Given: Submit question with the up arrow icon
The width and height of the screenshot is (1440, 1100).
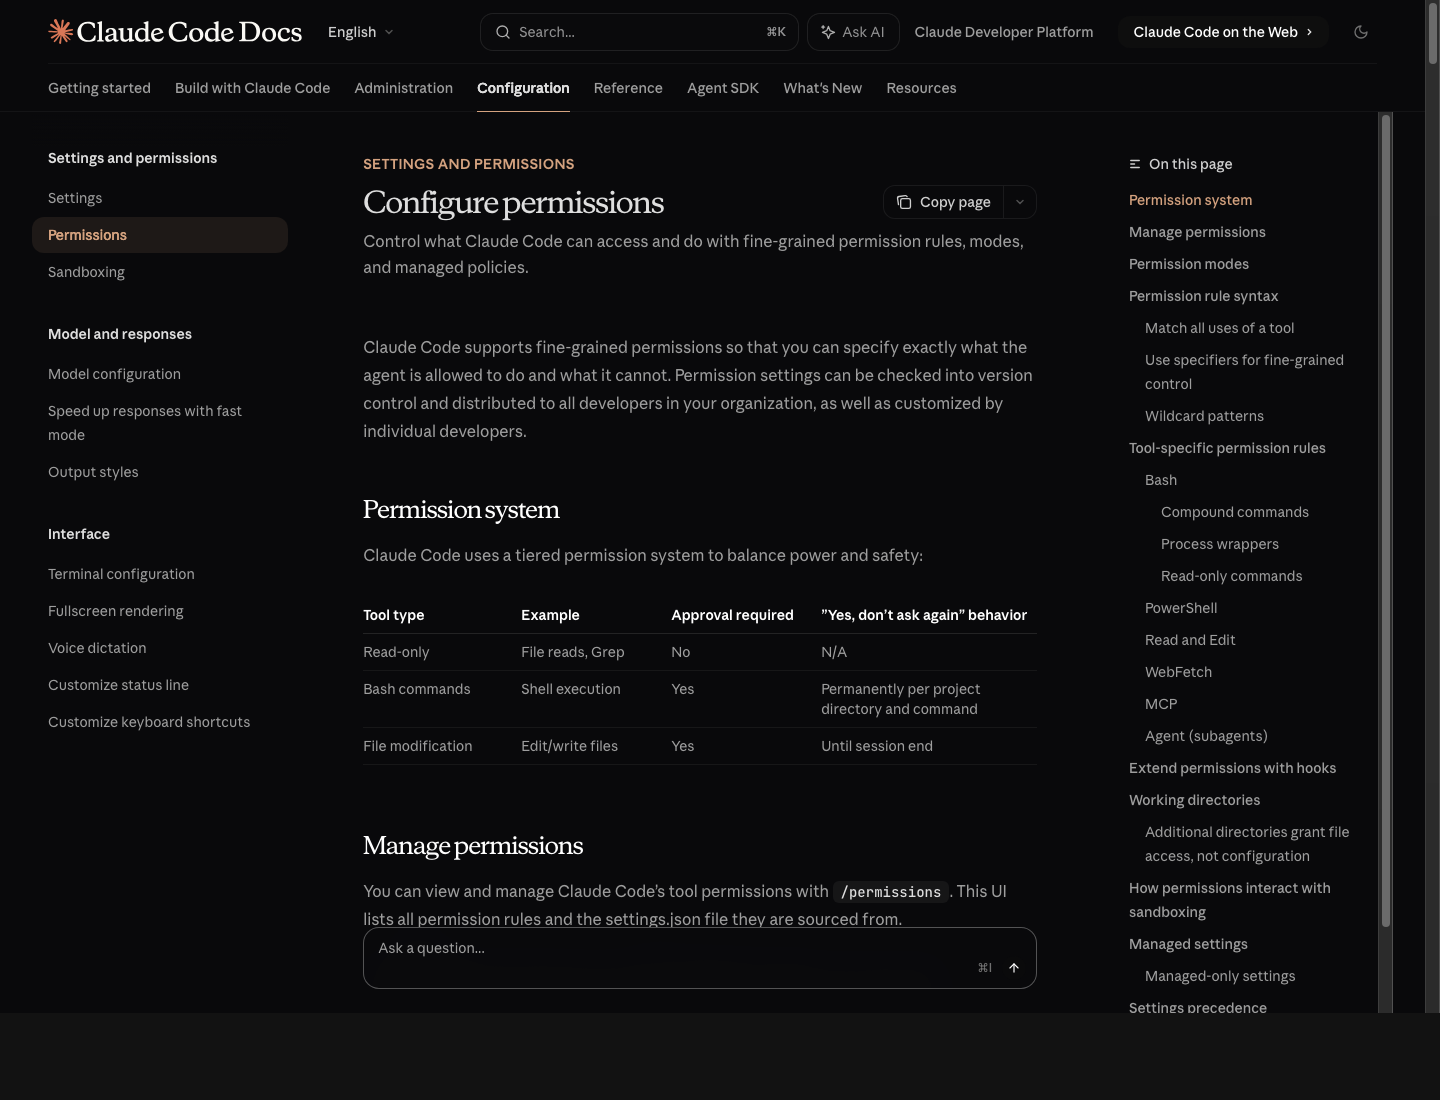Looking at the screenshot, I should 1014,968.
